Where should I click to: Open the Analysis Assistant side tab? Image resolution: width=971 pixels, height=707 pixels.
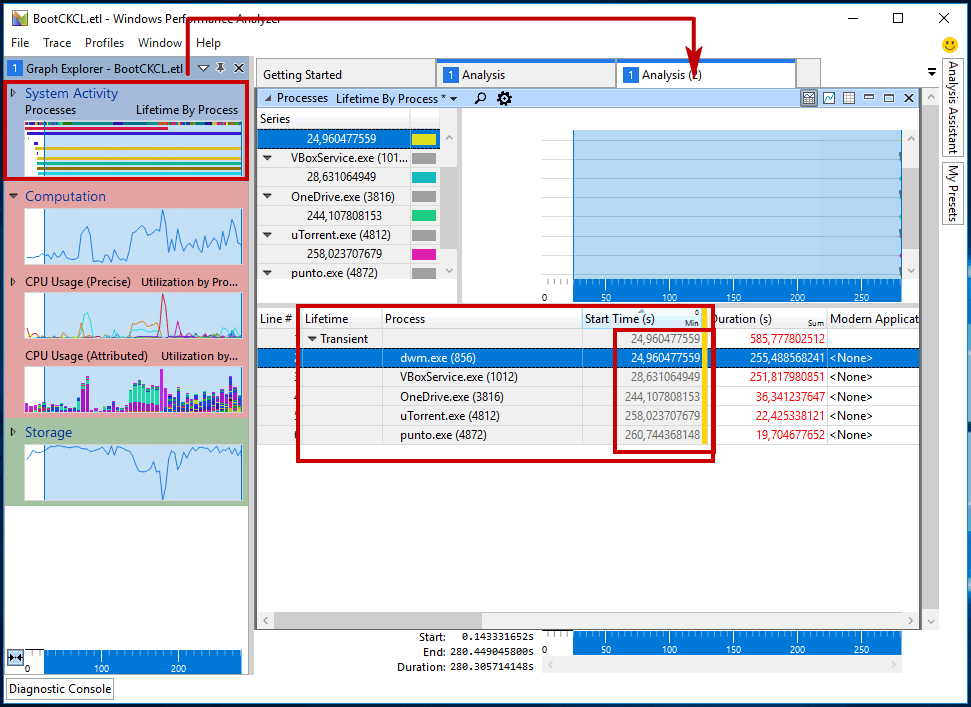tap(952, 108)
